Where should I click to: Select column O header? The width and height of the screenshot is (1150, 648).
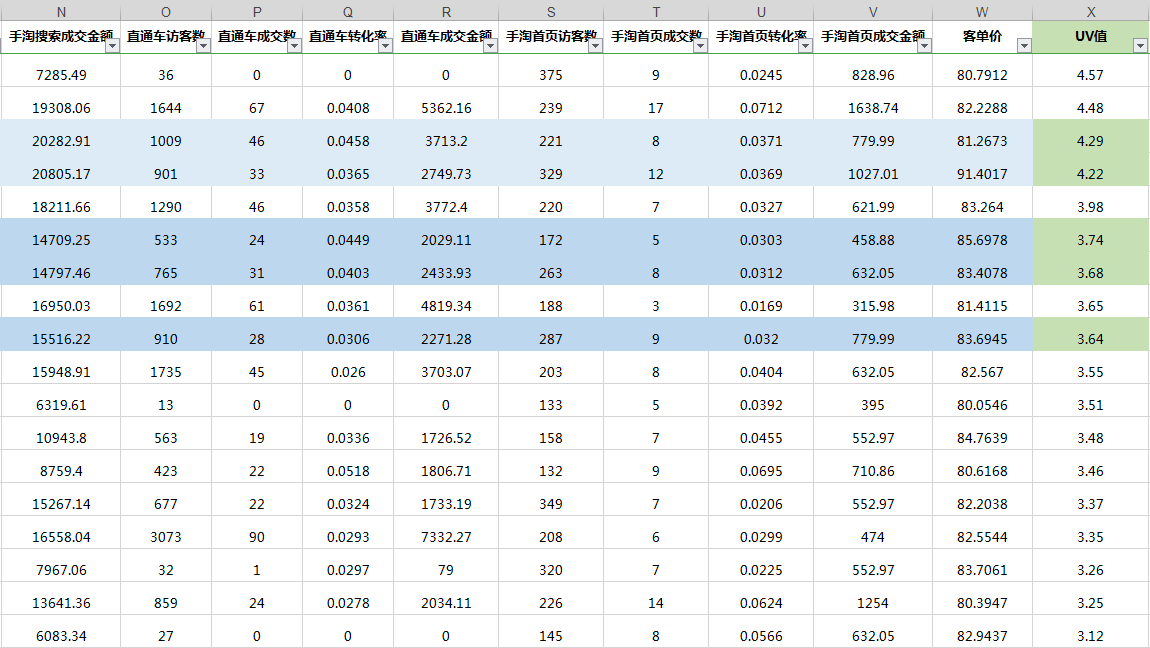click(166, 11)
